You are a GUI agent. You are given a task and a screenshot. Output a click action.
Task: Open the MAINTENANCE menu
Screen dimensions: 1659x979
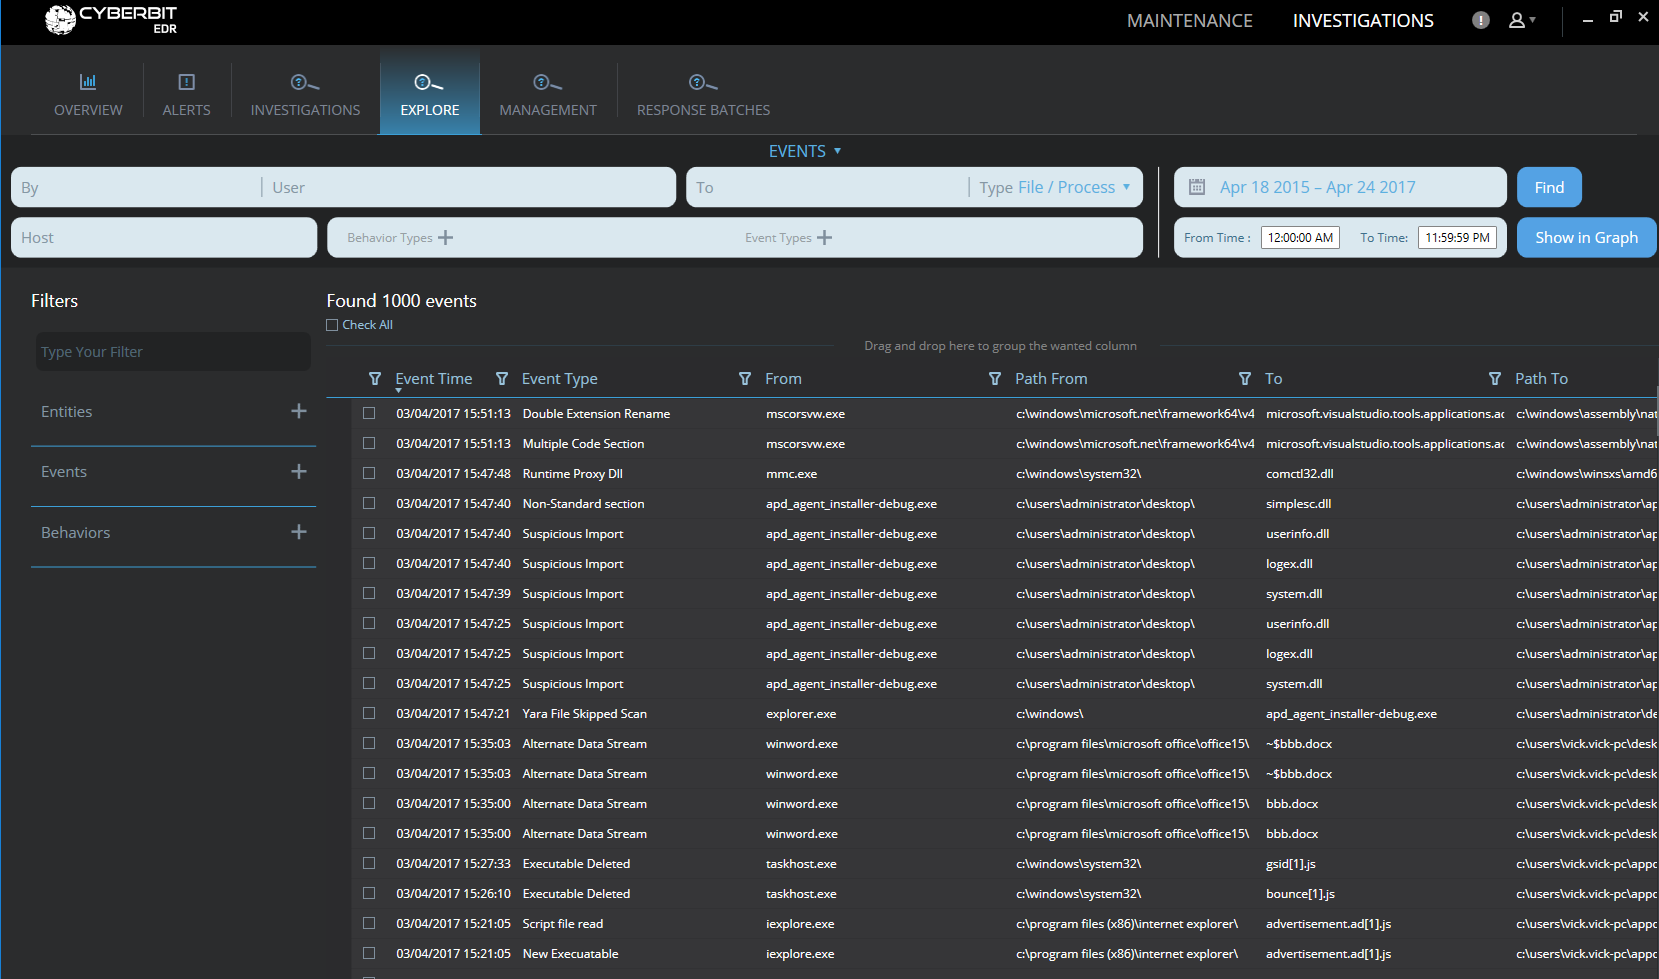tap(1189, 21)
